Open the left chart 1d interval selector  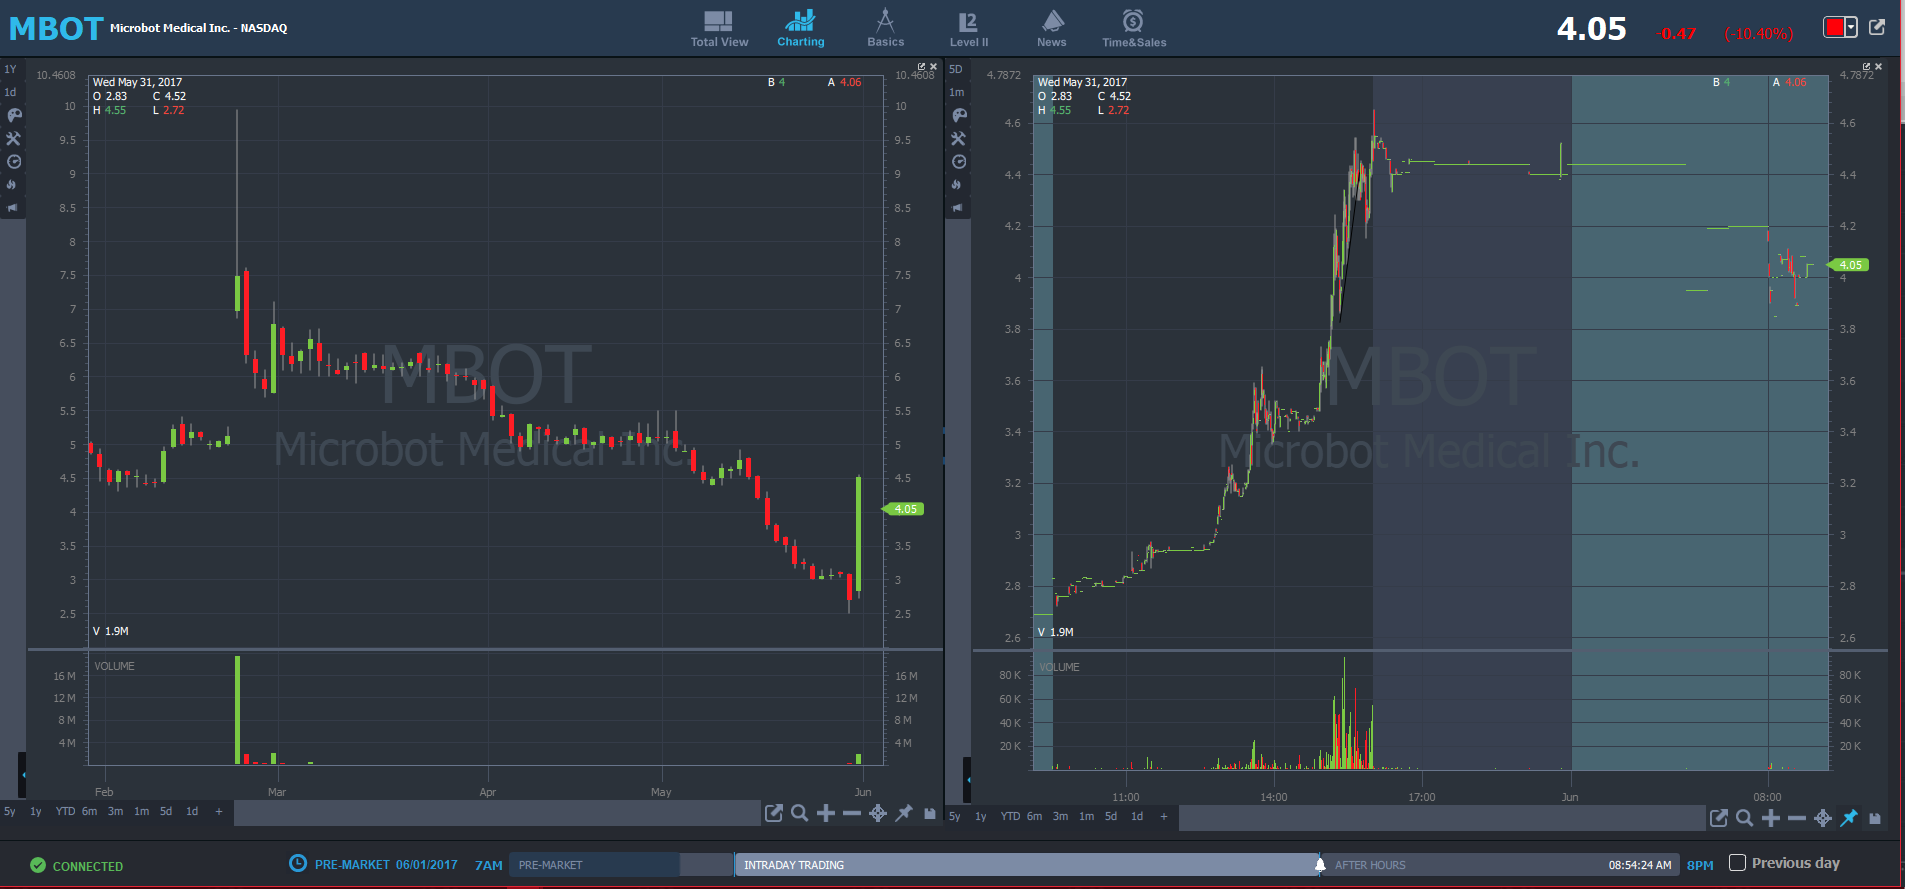[x=10, y=92]
